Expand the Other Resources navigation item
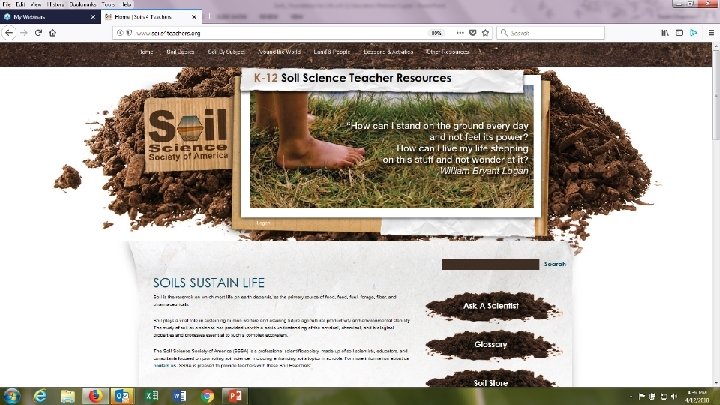The height and width of the screenshot is (405, 720). (447, 52)
